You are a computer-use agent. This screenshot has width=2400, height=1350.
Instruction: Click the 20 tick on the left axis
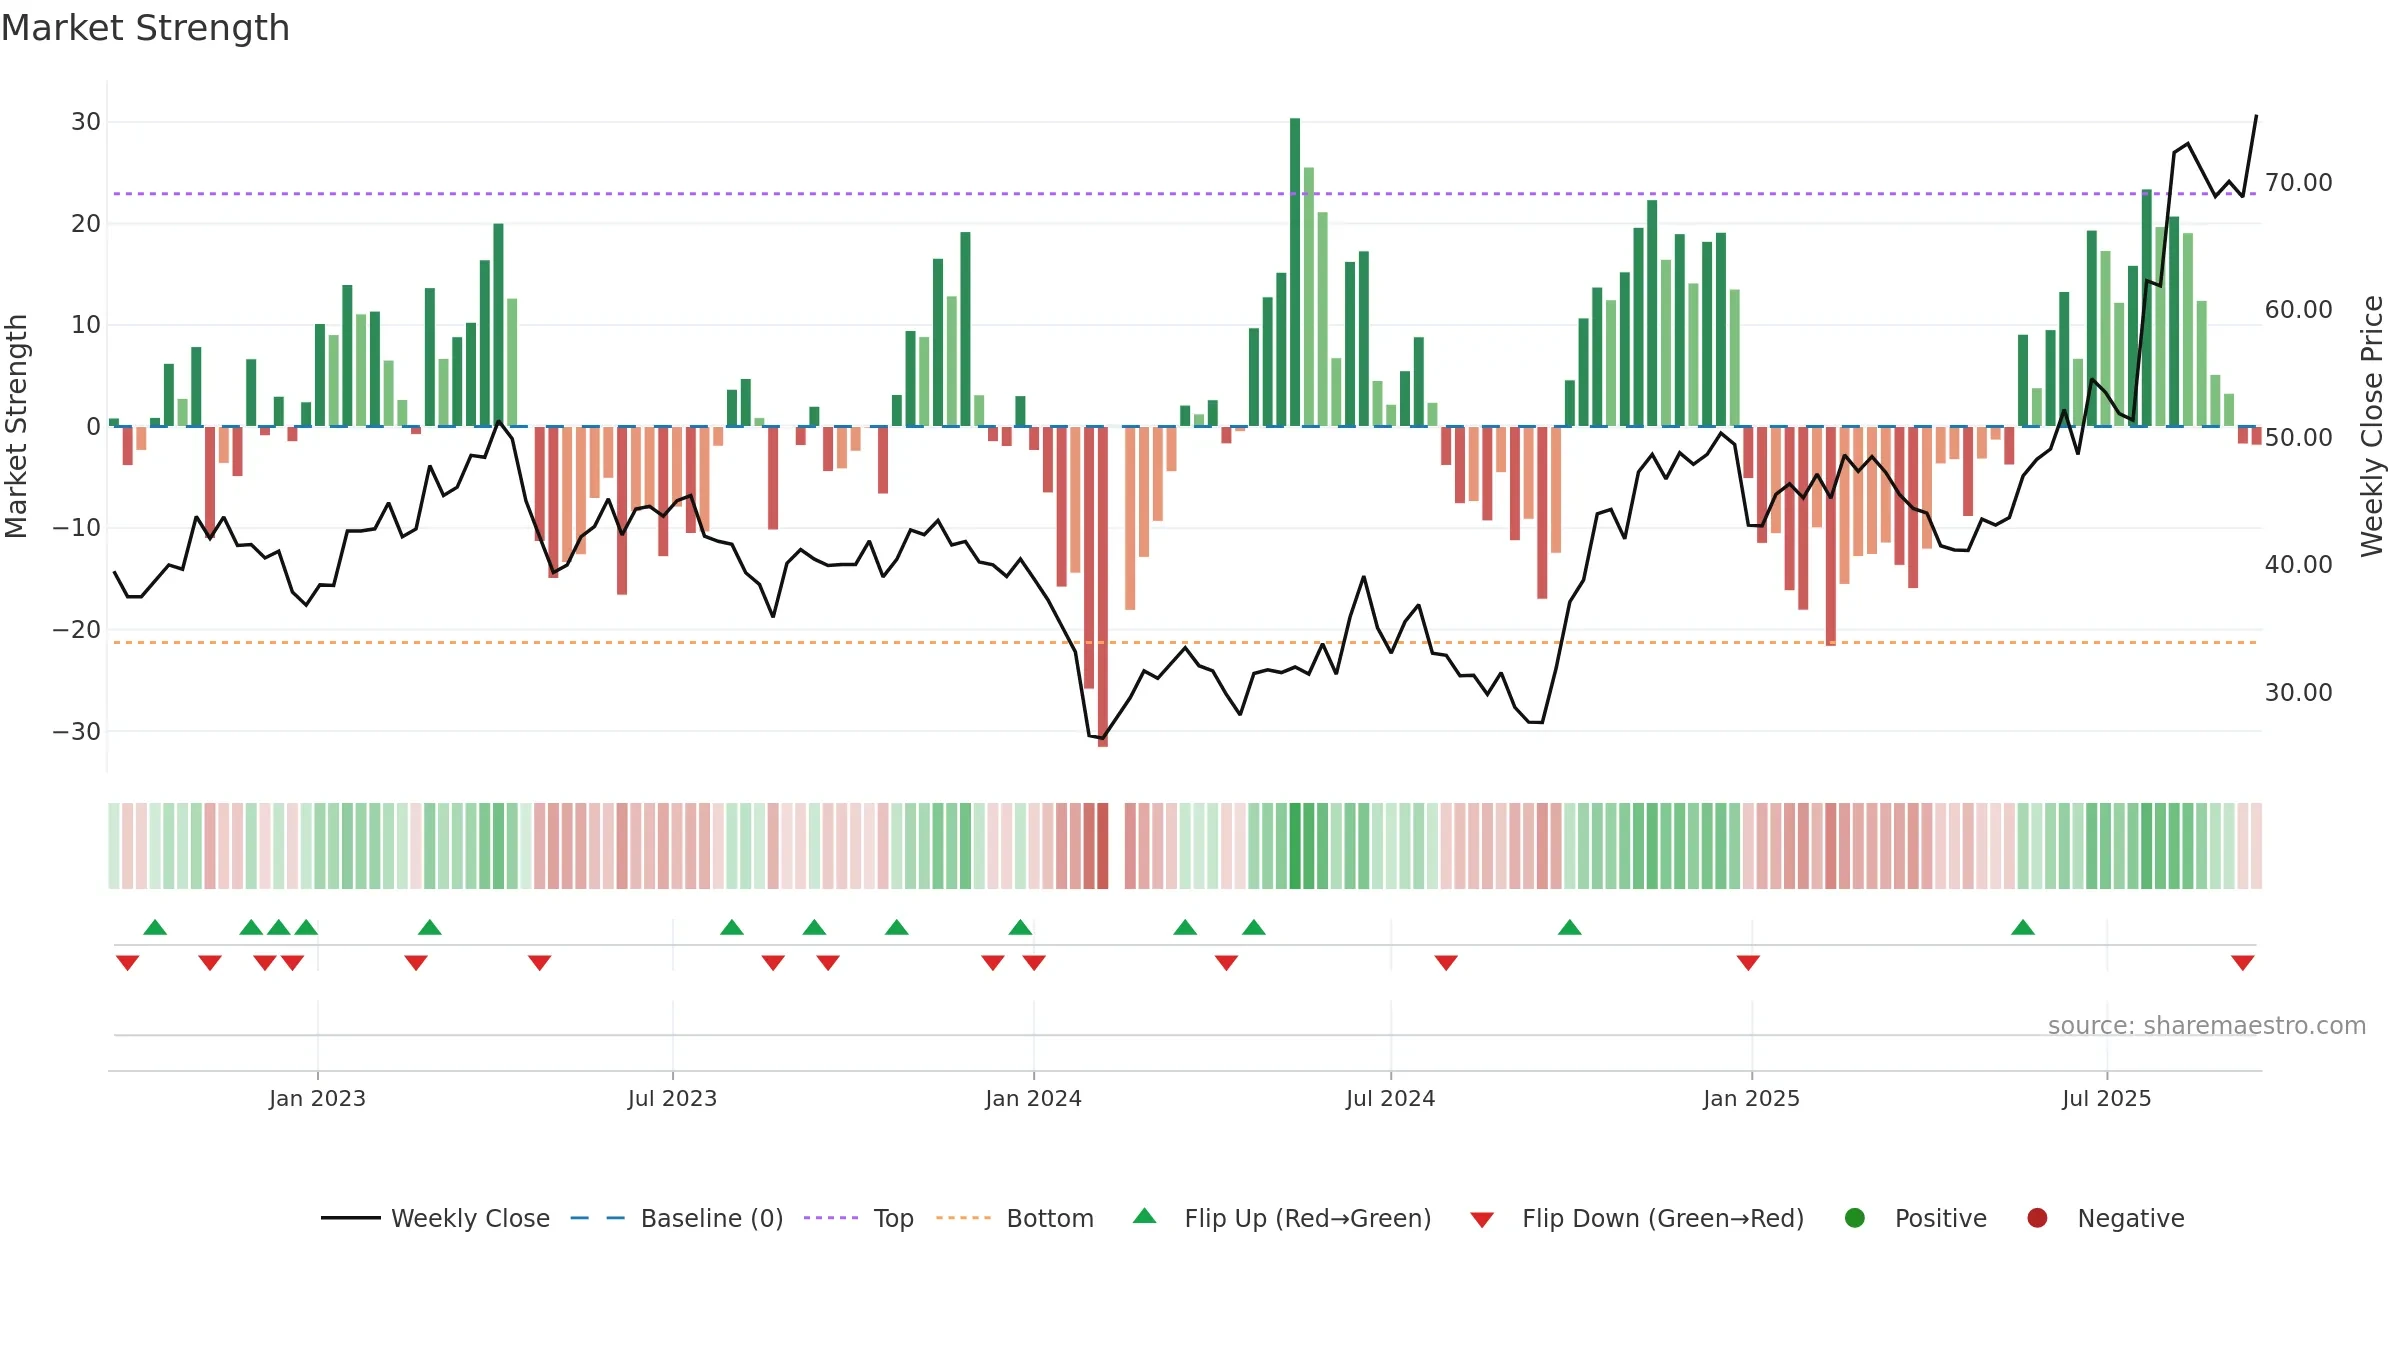86,223
